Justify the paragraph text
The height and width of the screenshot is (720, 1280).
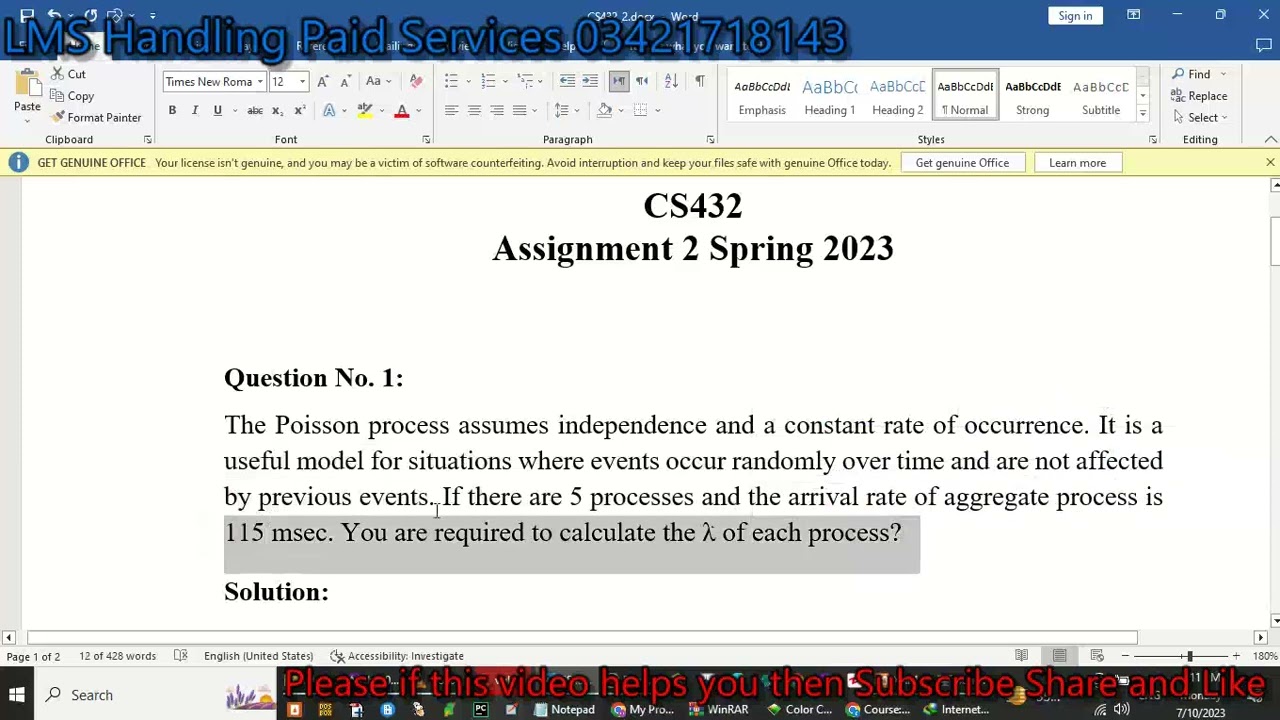pos(520,110)
